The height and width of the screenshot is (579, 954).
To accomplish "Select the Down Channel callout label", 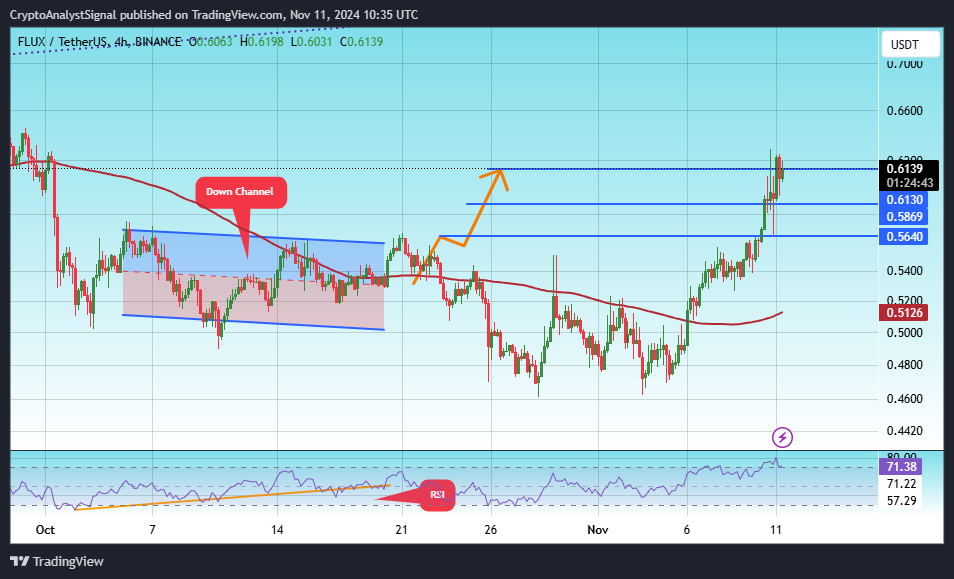I will 240,192.
